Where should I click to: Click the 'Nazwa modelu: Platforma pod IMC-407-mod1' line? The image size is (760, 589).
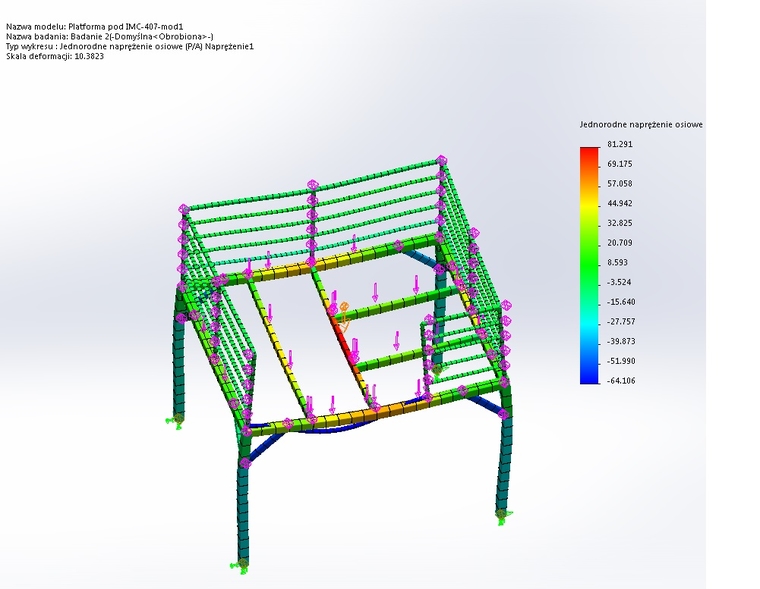(95, 27)
